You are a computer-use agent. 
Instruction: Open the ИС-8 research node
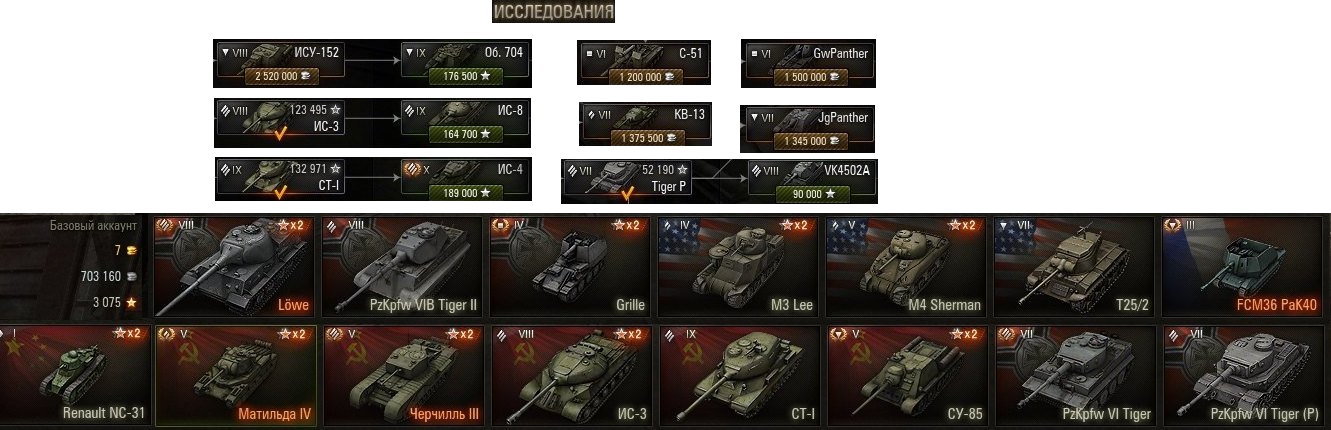click(x=465, y=121)
